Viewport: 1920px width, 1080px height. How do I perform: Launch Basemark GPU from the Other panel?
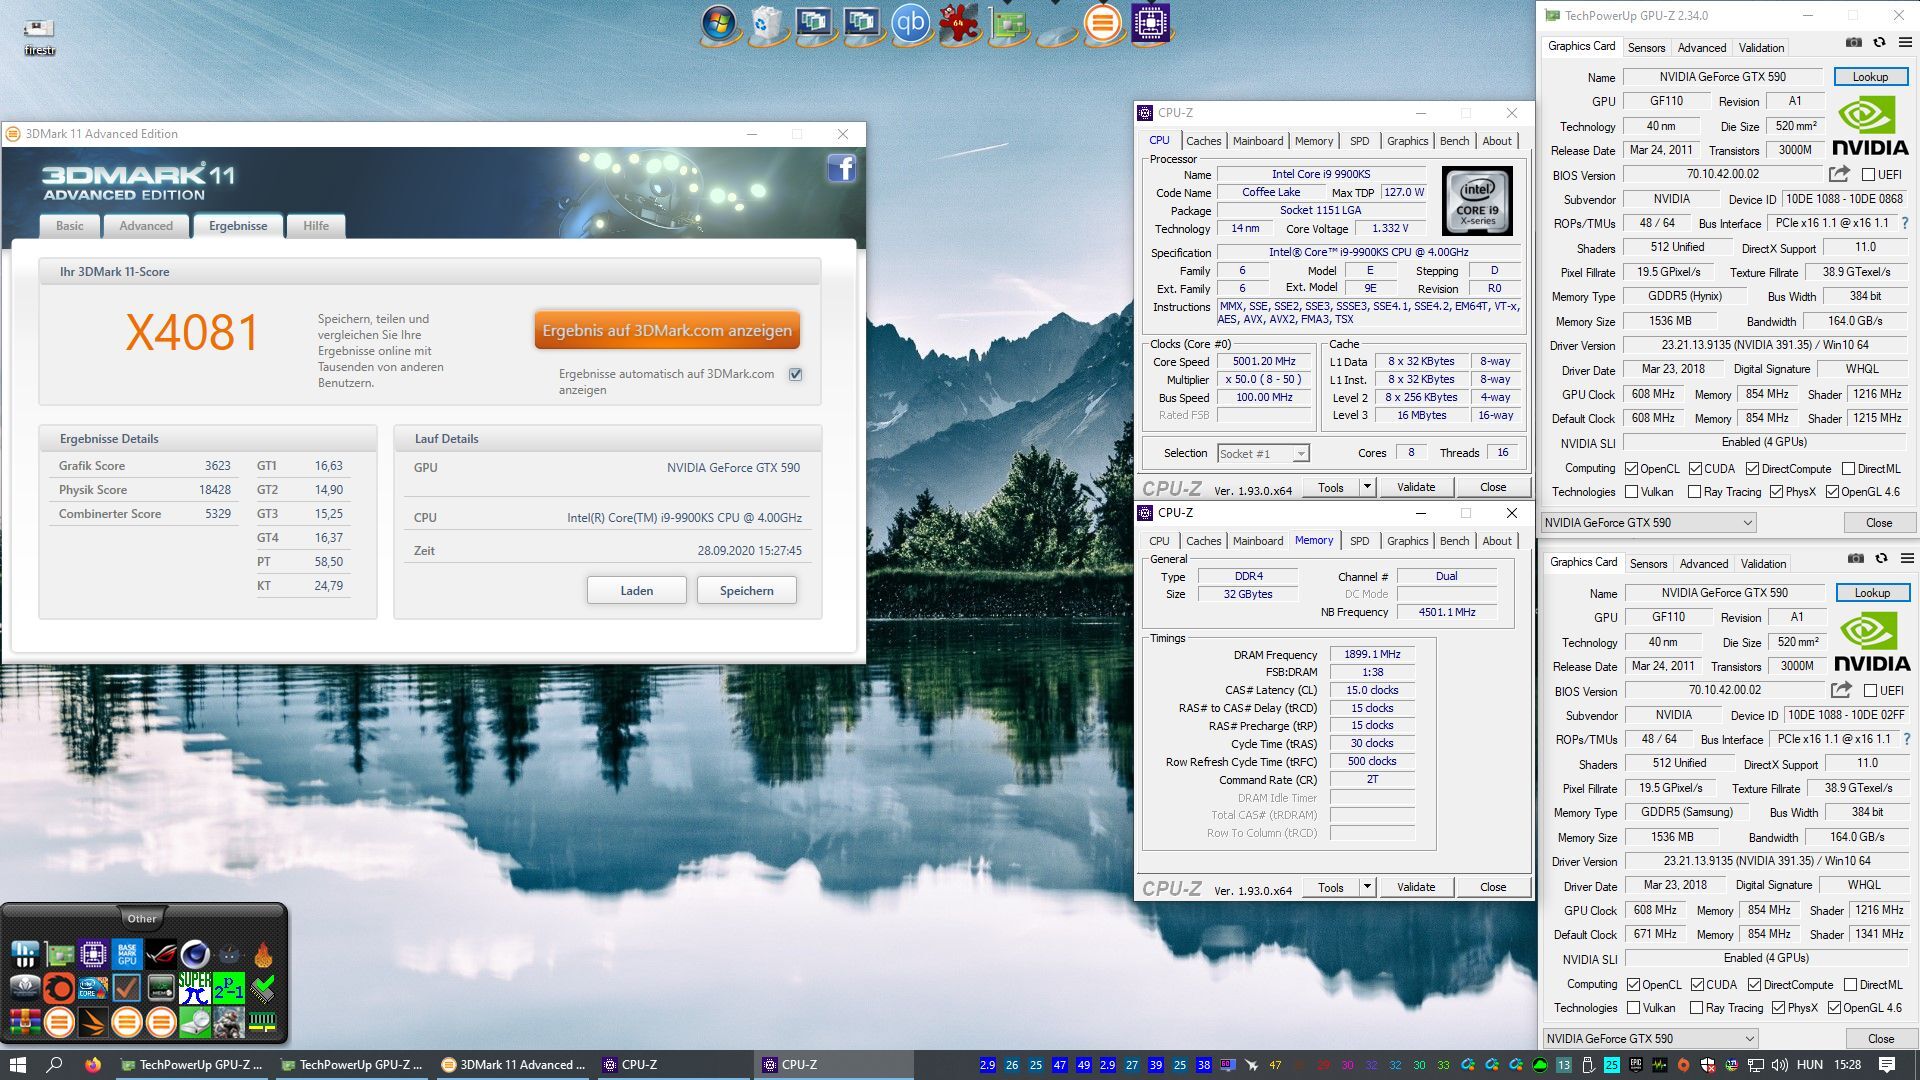[x=127, y=954]
